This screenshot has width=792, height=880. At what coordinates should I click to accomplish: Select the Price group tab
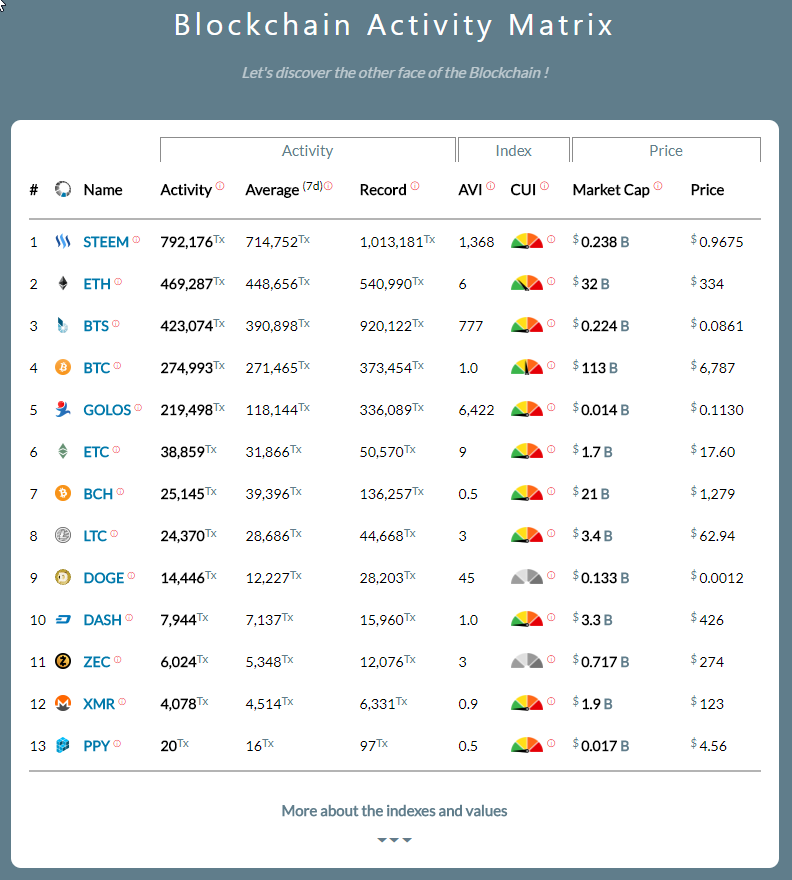[x=666, y=150]
